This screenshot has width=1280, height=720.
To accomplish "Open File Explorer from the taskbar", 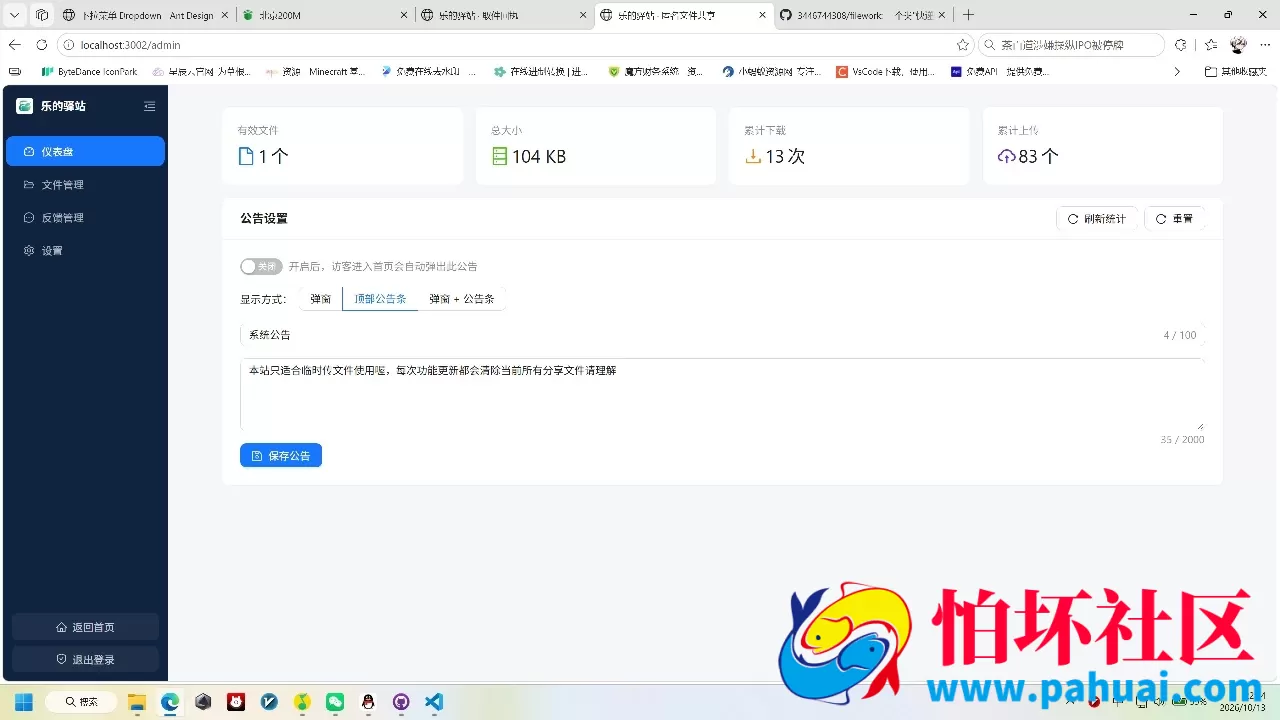I will click(137, 702).
